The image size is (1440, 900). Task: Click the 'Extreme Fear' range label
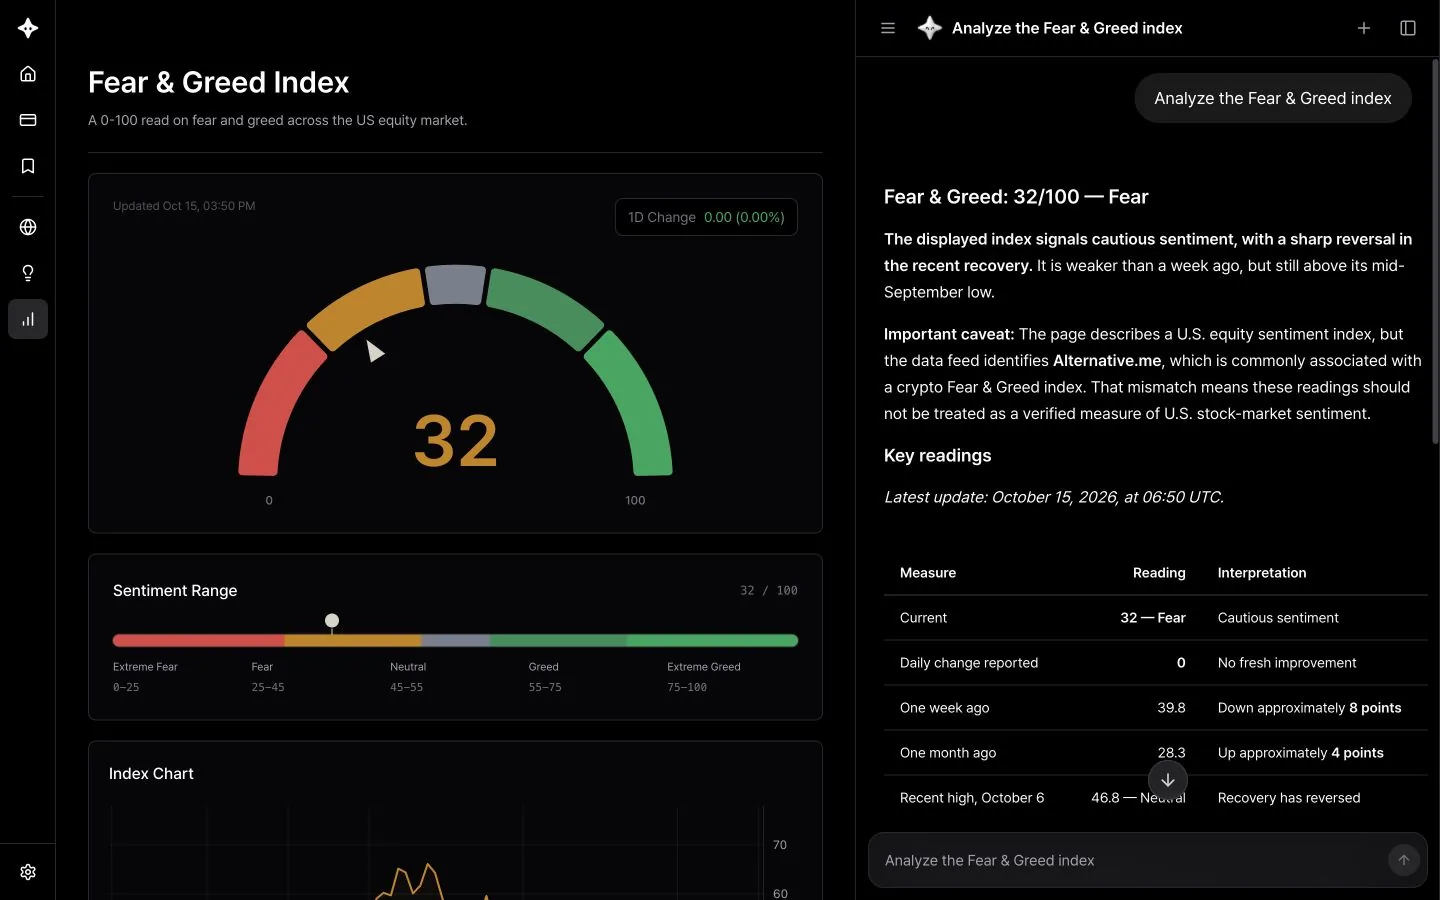(145, 667)
